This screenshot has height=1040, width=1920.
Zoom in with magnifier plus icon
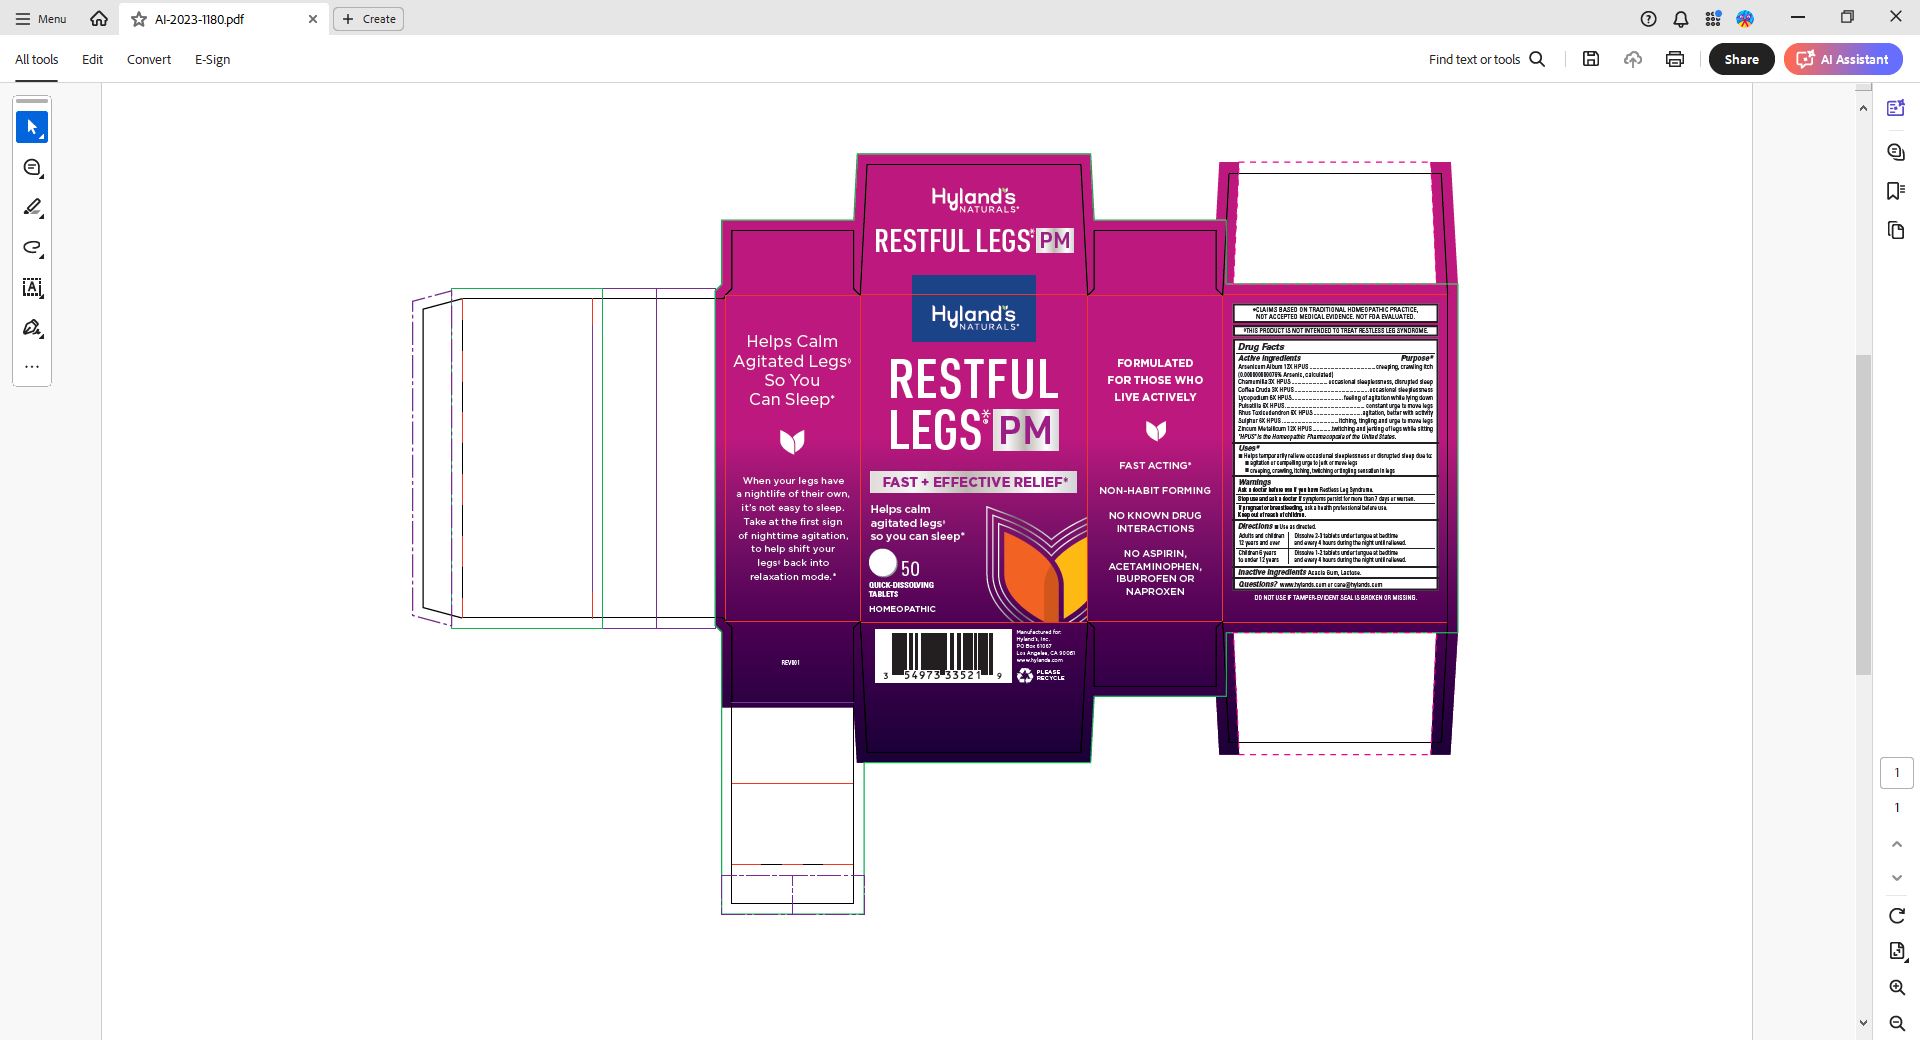(x=1896, y=987)
